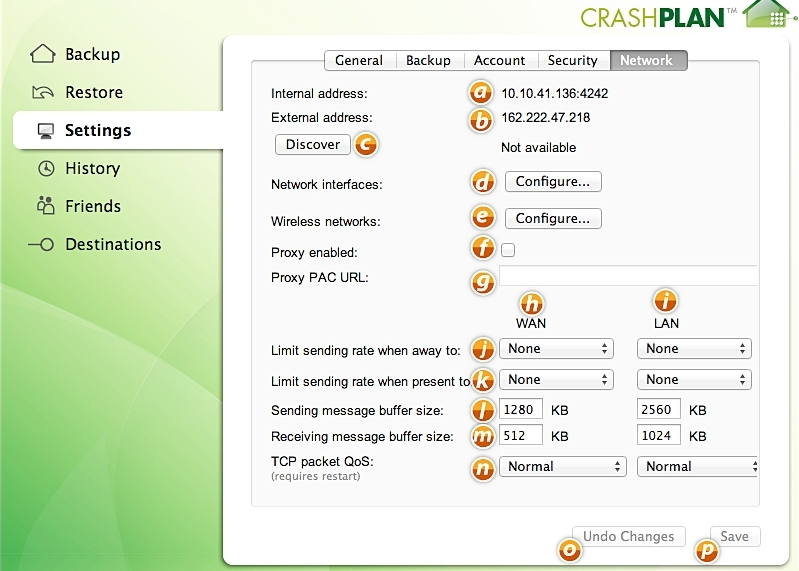The image size is (799, 571).
Task: Switch to the General tab
Action: point(359,60)
